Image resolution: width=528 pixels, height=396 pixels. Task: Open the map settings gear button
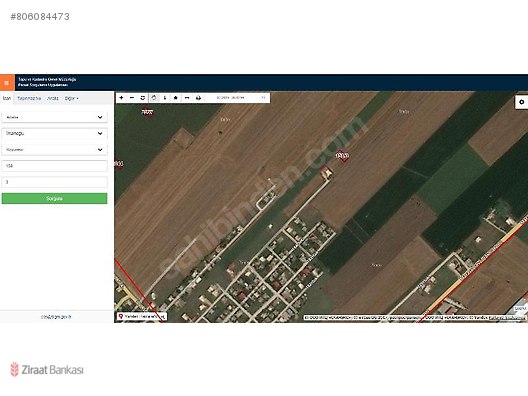click(x=522, y=102)
